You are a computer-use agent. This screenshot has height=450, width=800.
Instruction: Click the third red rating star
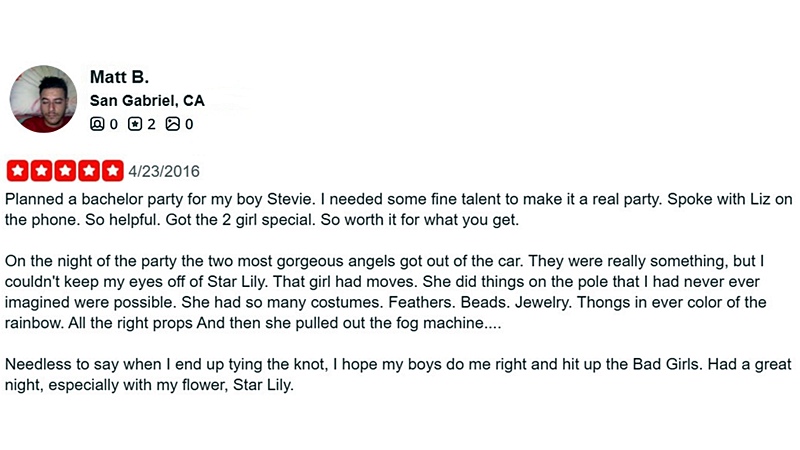click(65, 171)
